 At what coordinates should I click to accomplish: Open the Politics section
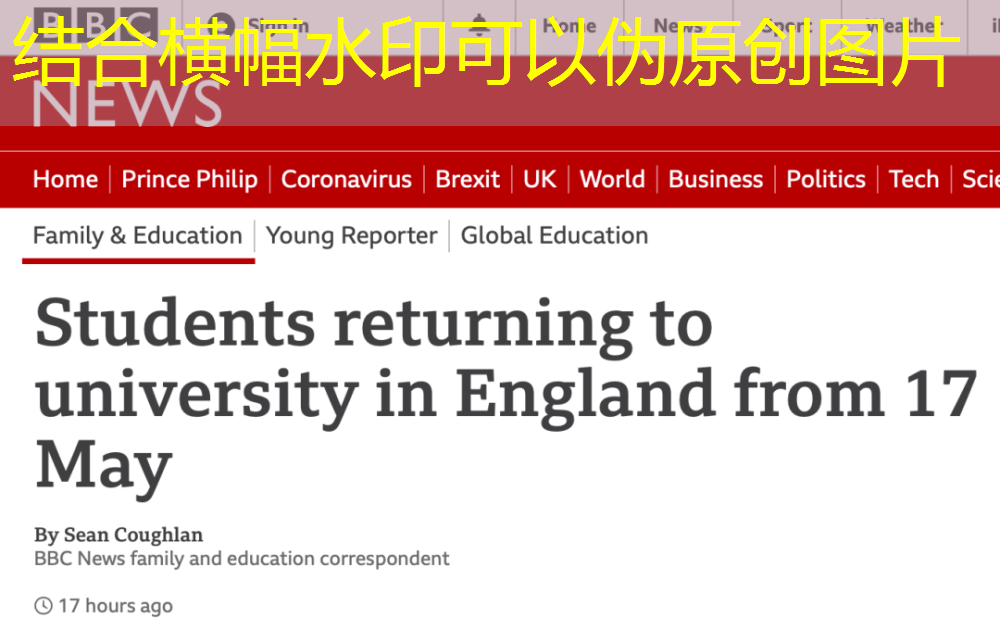[825, 179]
